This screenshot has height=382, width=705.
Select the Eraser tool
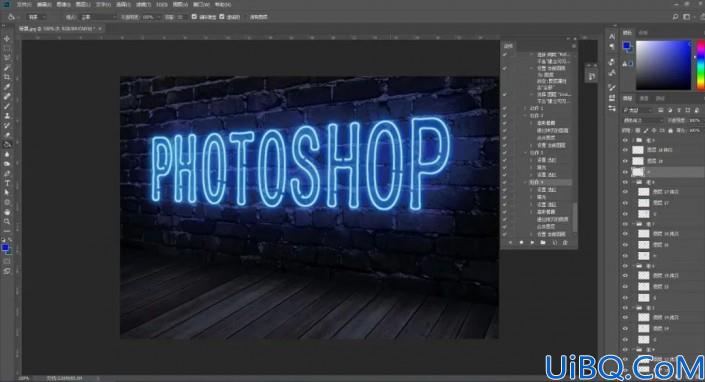[x=7, y=135]
